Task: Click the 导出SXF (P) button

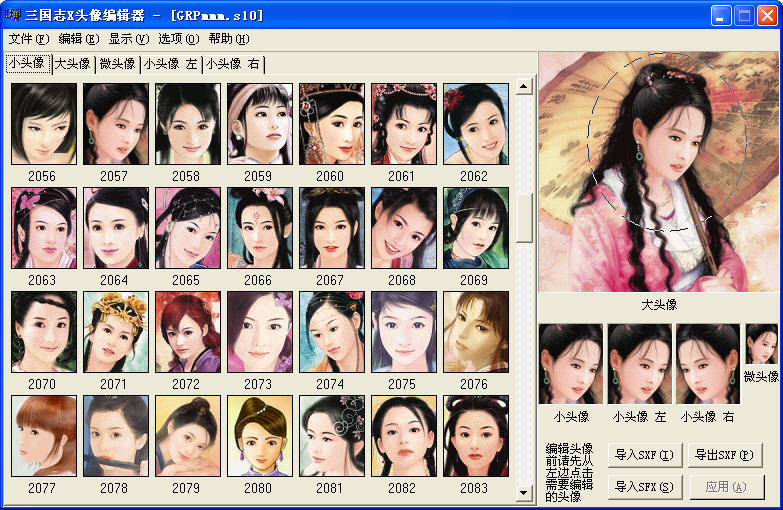Action: (725, 455)
